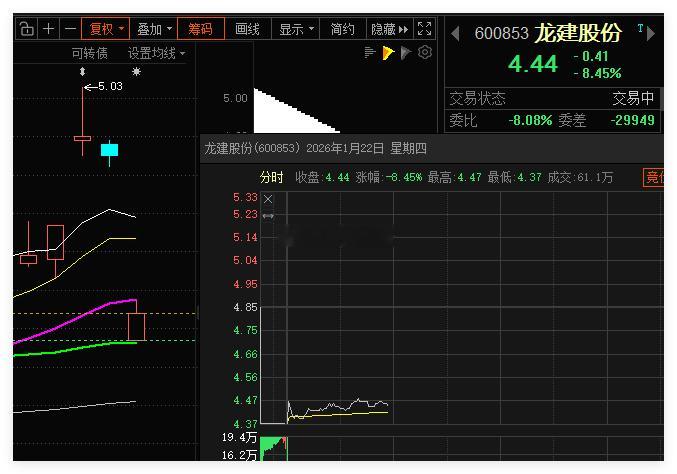Click the 委比 value -8.08%
677x474 pixels.
tap(530, 120)
